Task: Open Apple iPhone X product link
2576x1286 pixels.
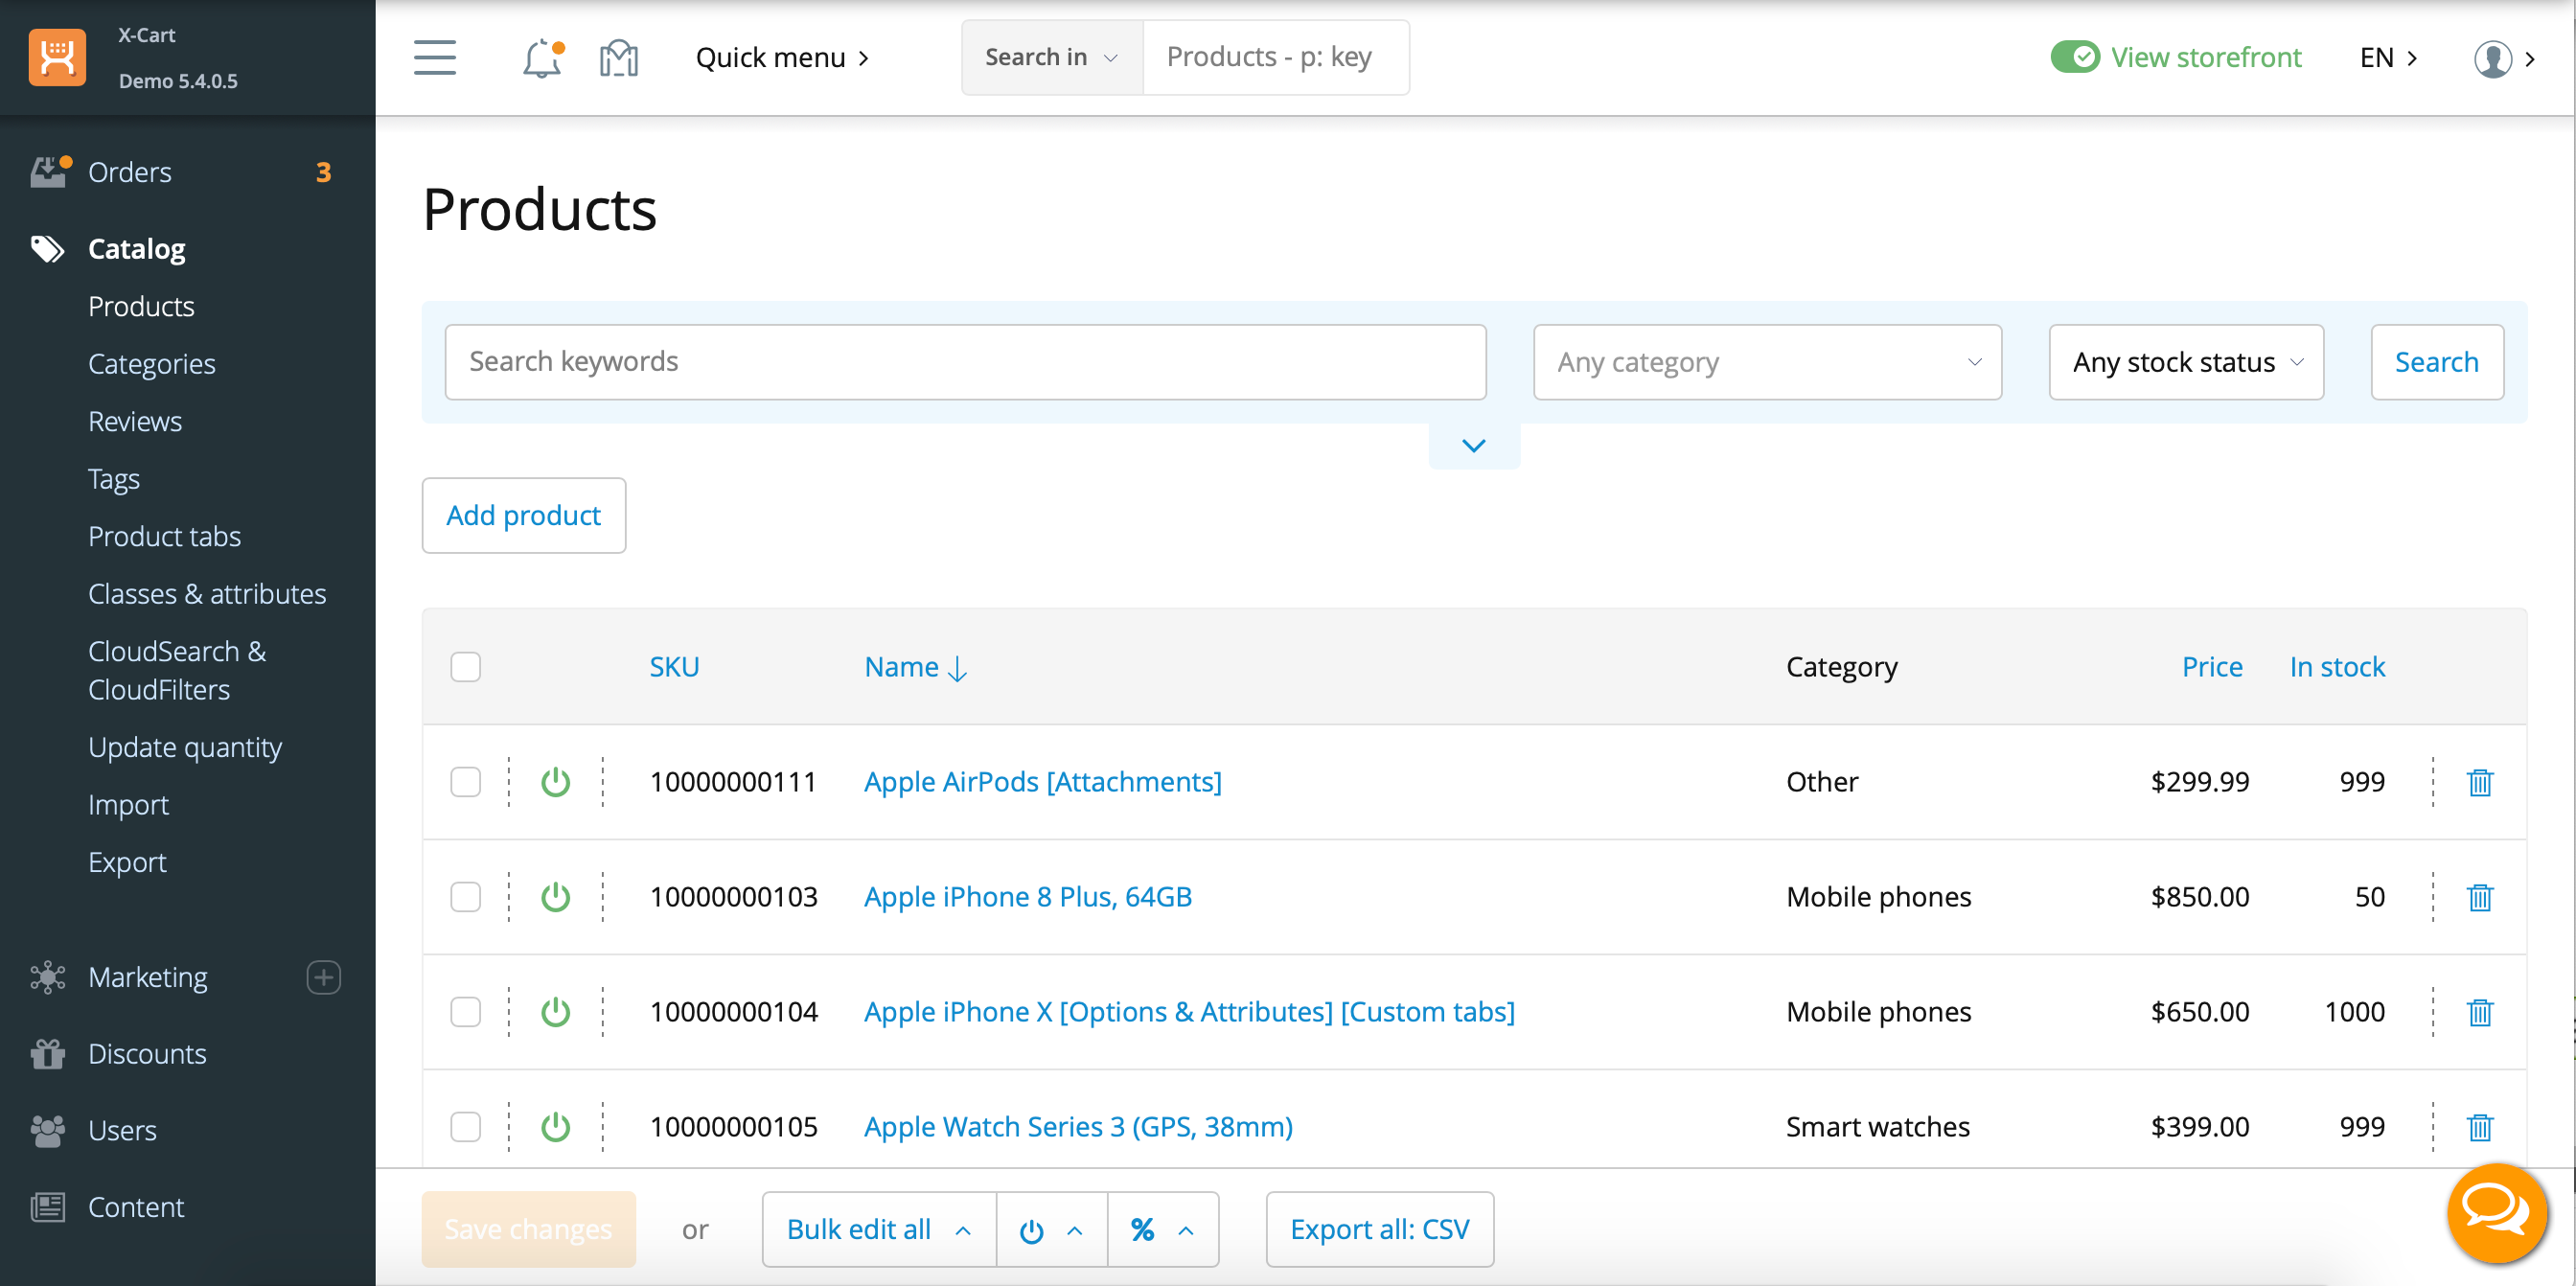Action: pyautogui.click(x=1189, y=1012)
